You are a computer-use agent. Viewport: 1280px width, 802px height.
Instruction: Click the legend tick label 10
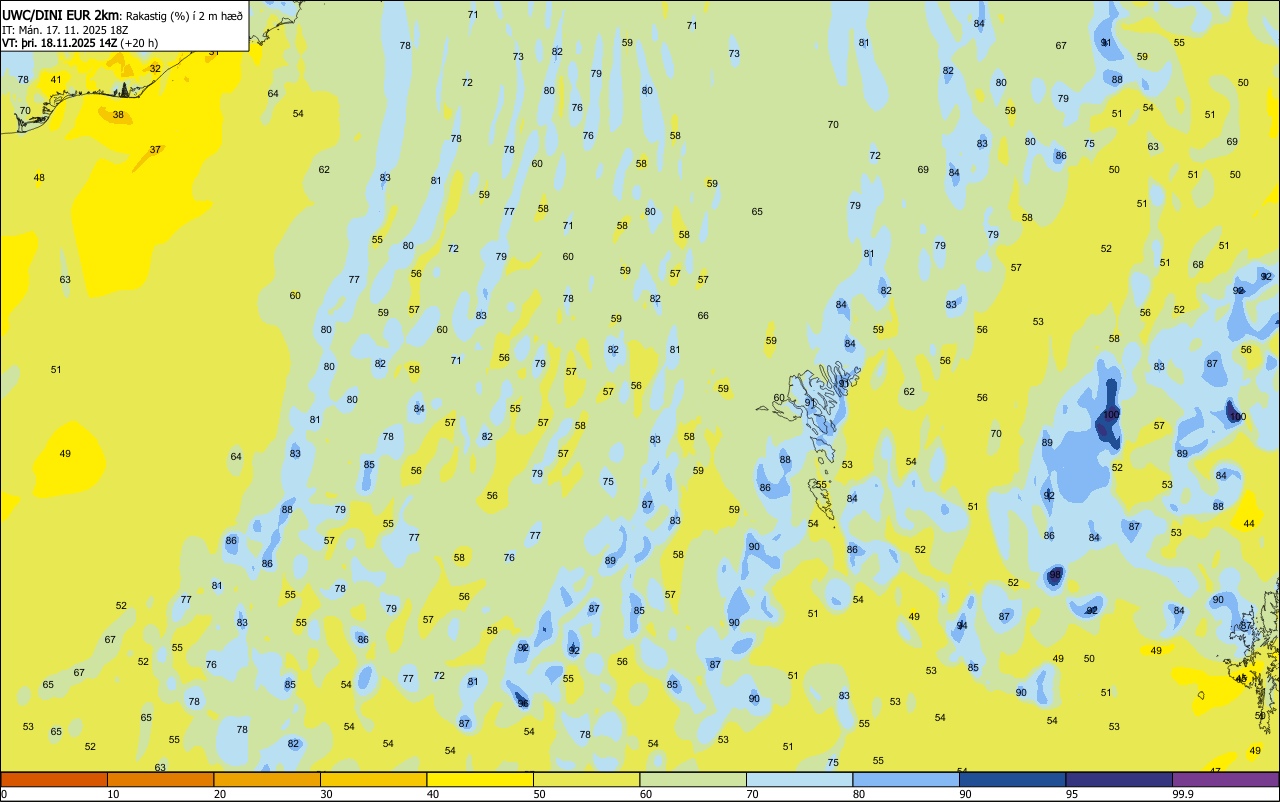point(113,794)
